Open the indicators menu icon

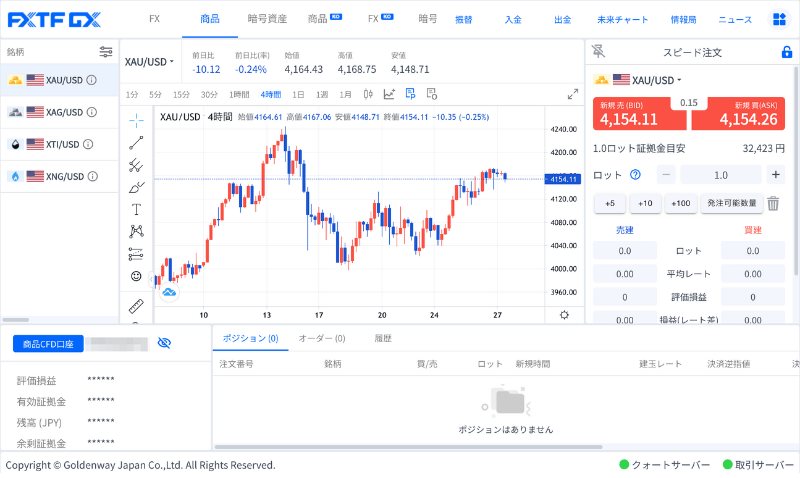point(389,94)
